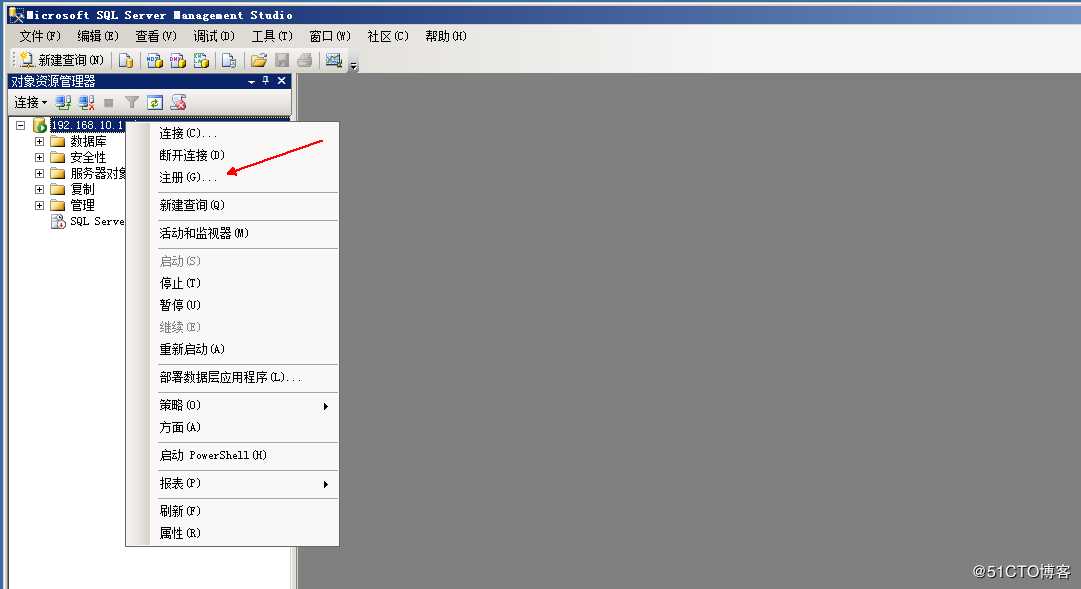
Task: Click the 复制 folder icon
Action: [x=58, y=189]
